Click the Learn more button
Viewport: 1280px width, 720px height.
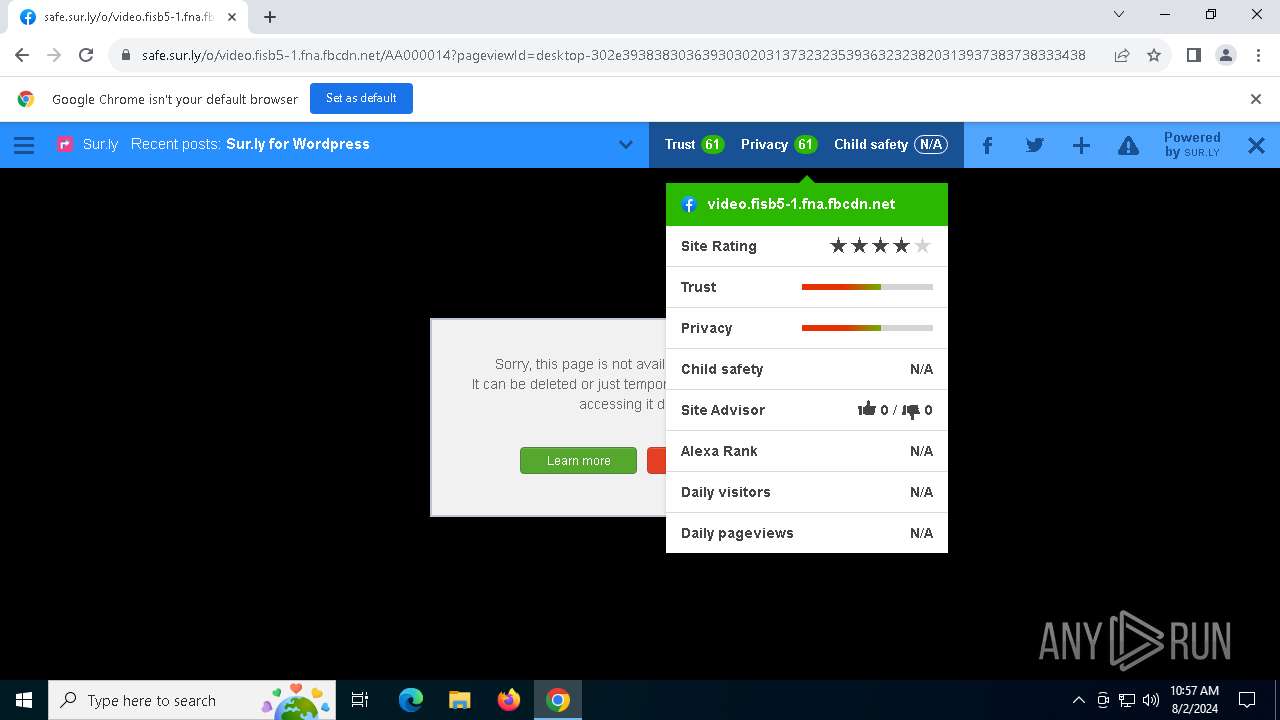pos(578,460)
